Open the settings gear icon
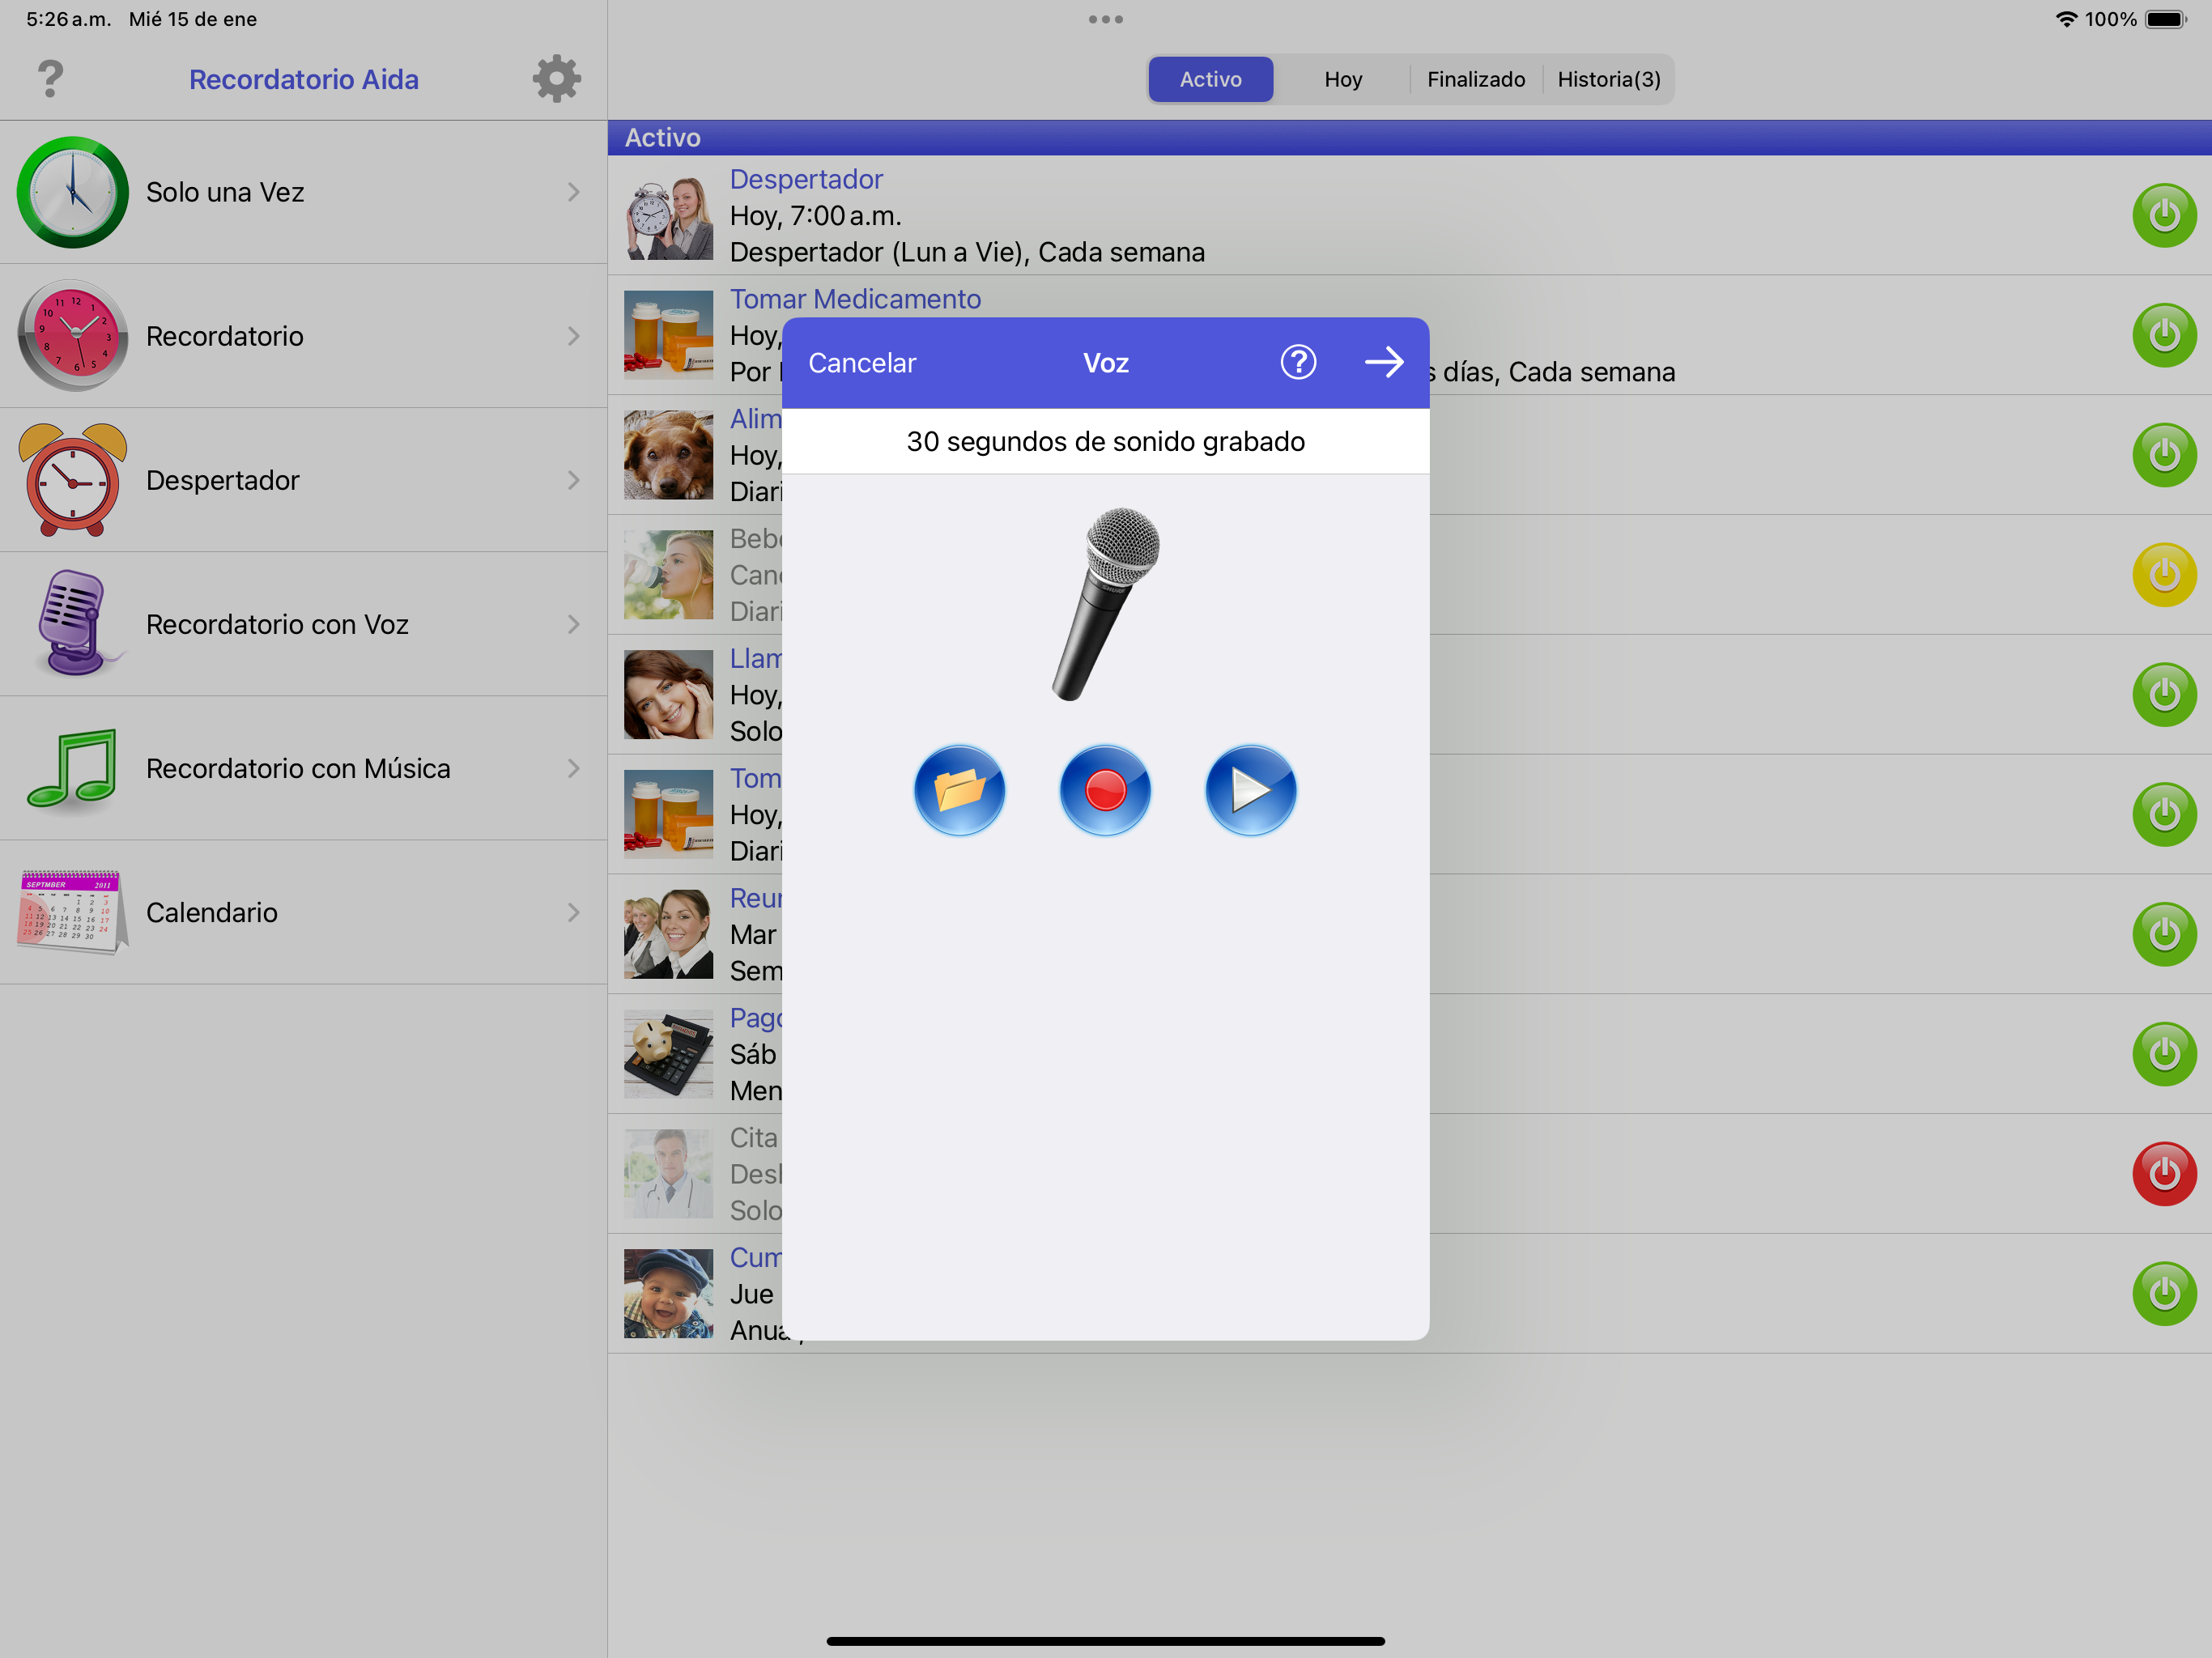This screenshot has width=2212, height=1658. 556,79
